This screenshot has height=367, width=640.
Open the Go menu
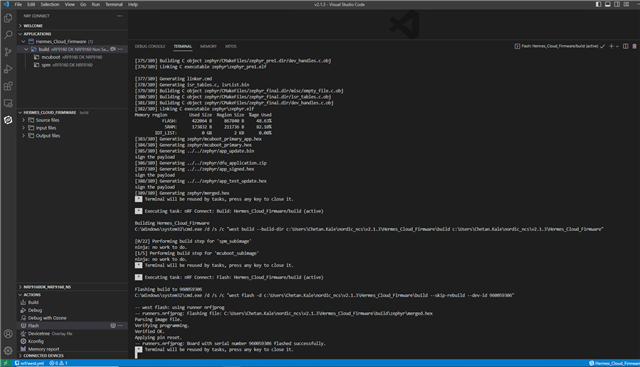click(83, 4)
